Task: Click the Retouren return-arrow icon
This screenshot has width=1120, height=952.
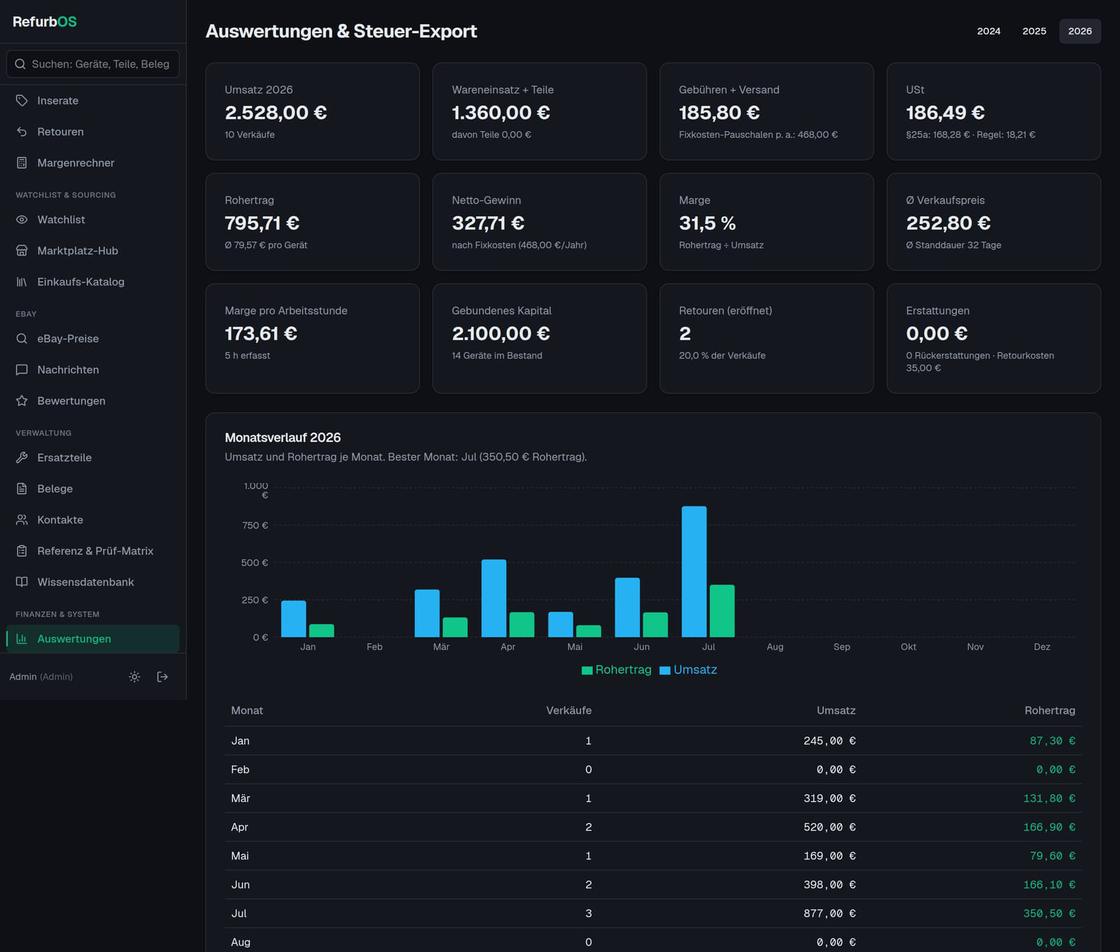Action: [21, 131]
